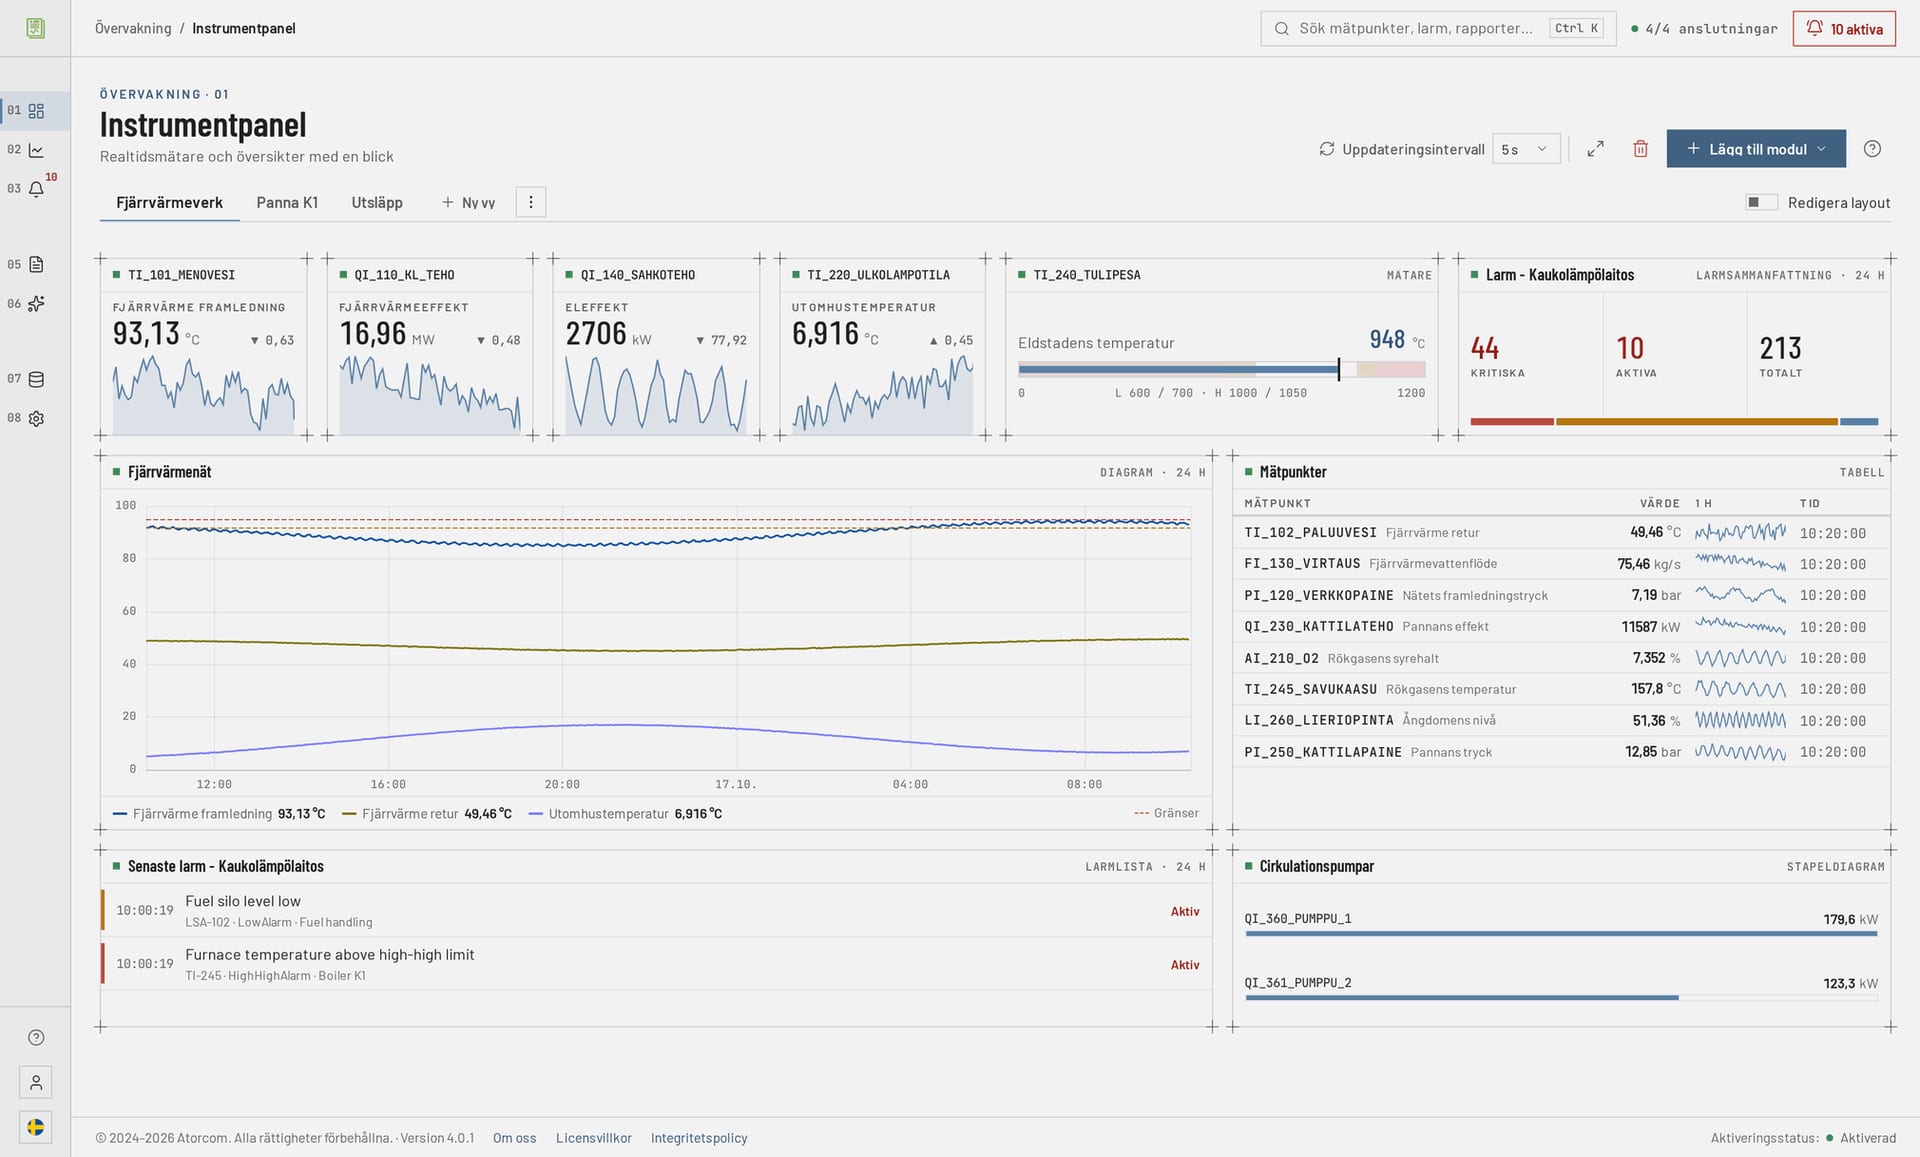
Task: Click the plus icon of Ny vy
Action: click(x=448, y=203)
